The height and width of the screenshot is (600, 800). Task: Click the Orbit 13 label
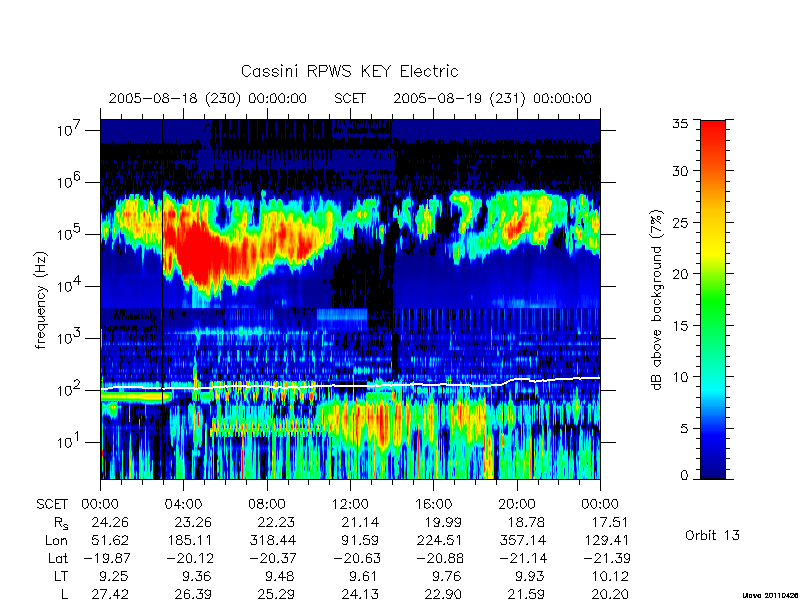click(712, 535)
